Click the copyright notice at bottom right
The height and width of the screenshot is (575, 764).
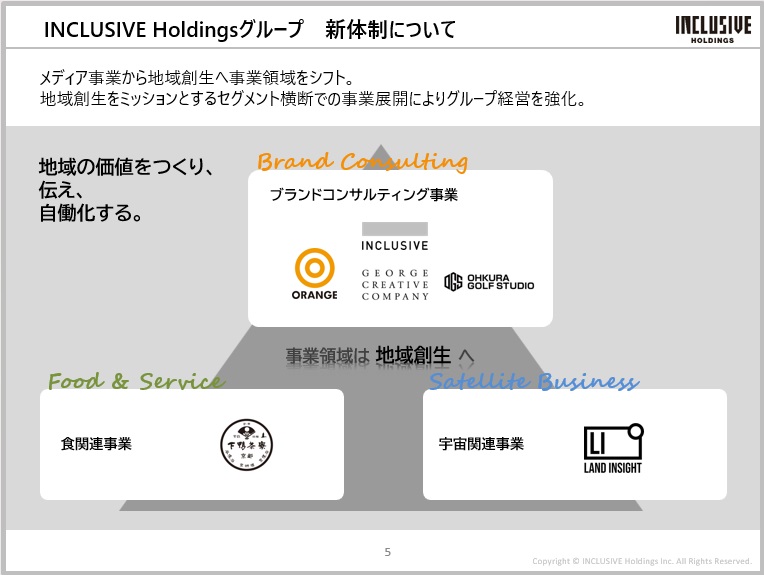pos(642,561)
